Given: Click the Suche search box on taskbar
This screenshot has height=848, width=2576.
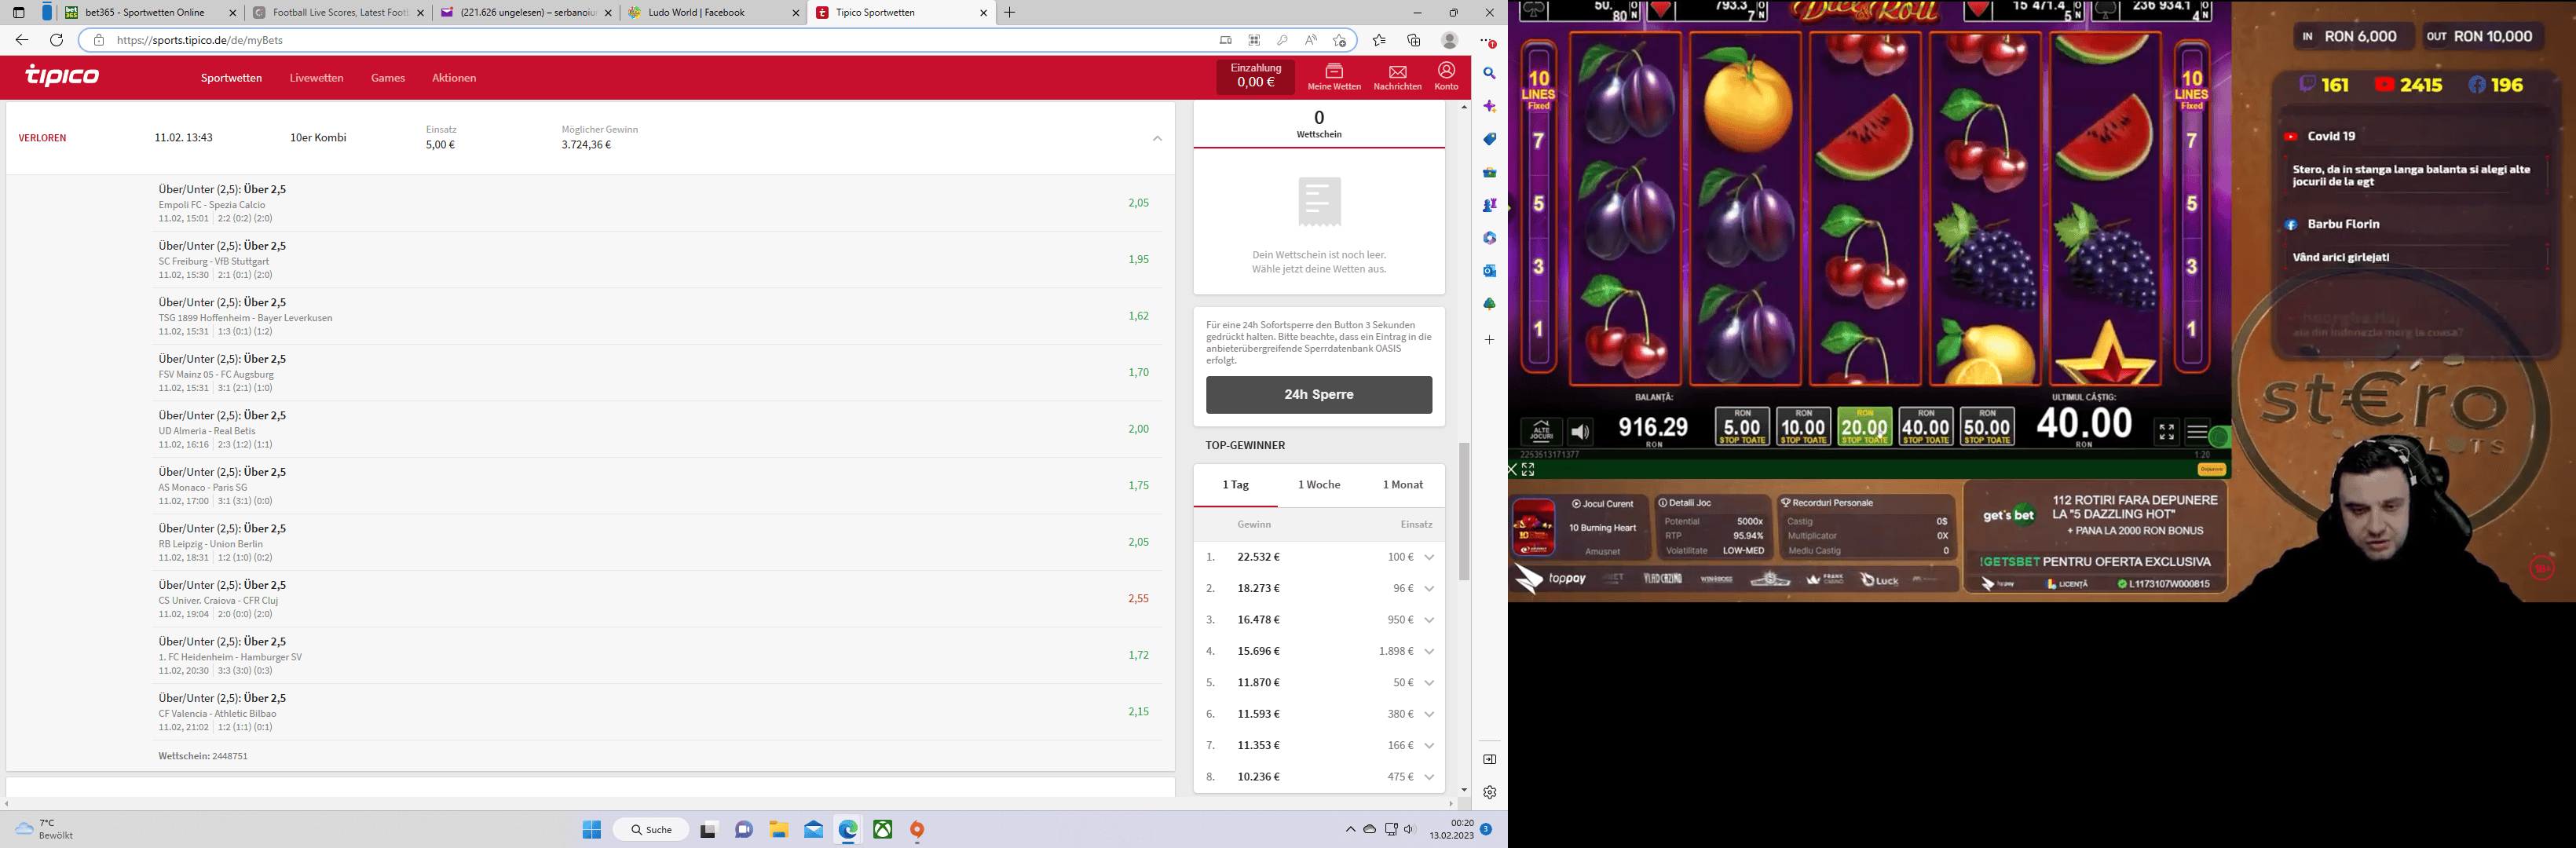Looking at the screenshot, I should (x=651, y=829).
